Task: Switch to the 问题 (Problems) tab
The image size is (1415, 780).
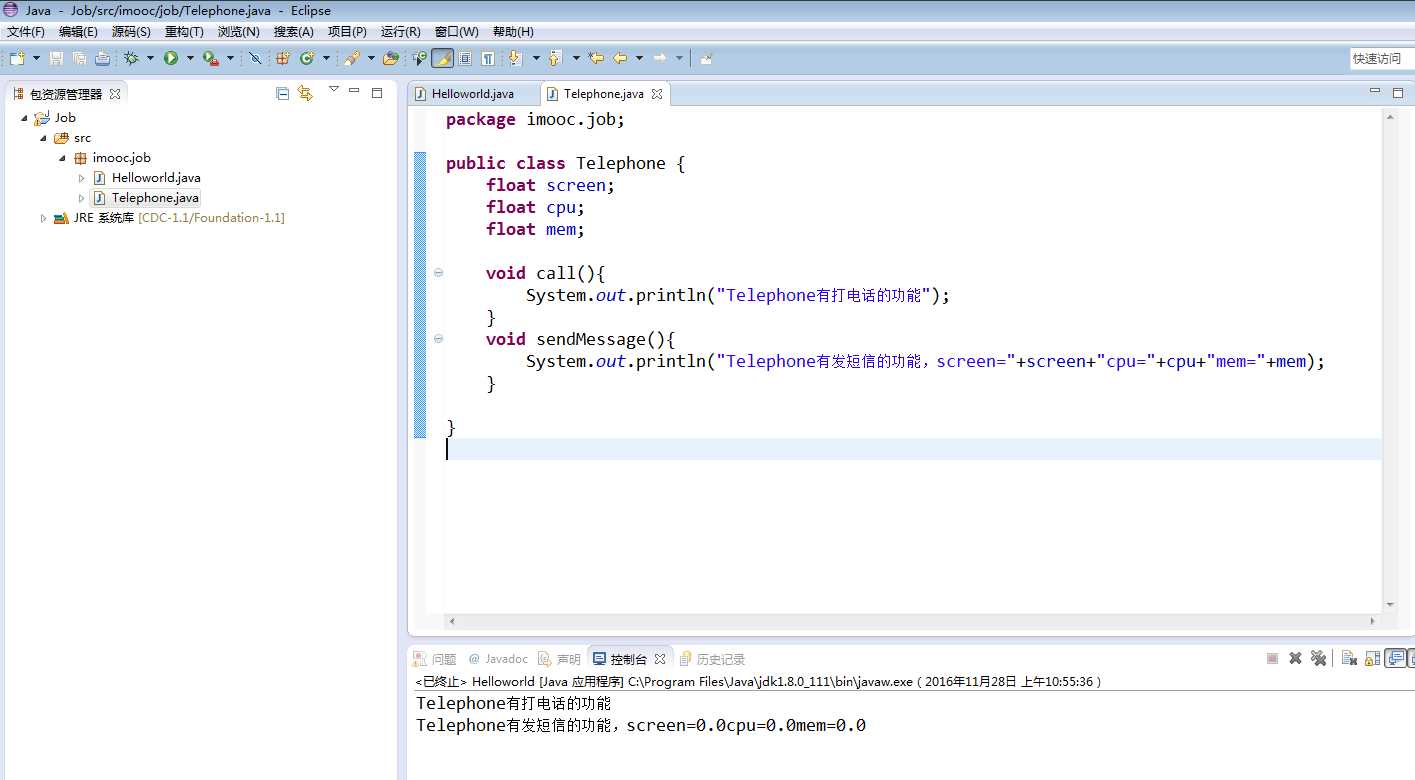Action: coord(435,659)
